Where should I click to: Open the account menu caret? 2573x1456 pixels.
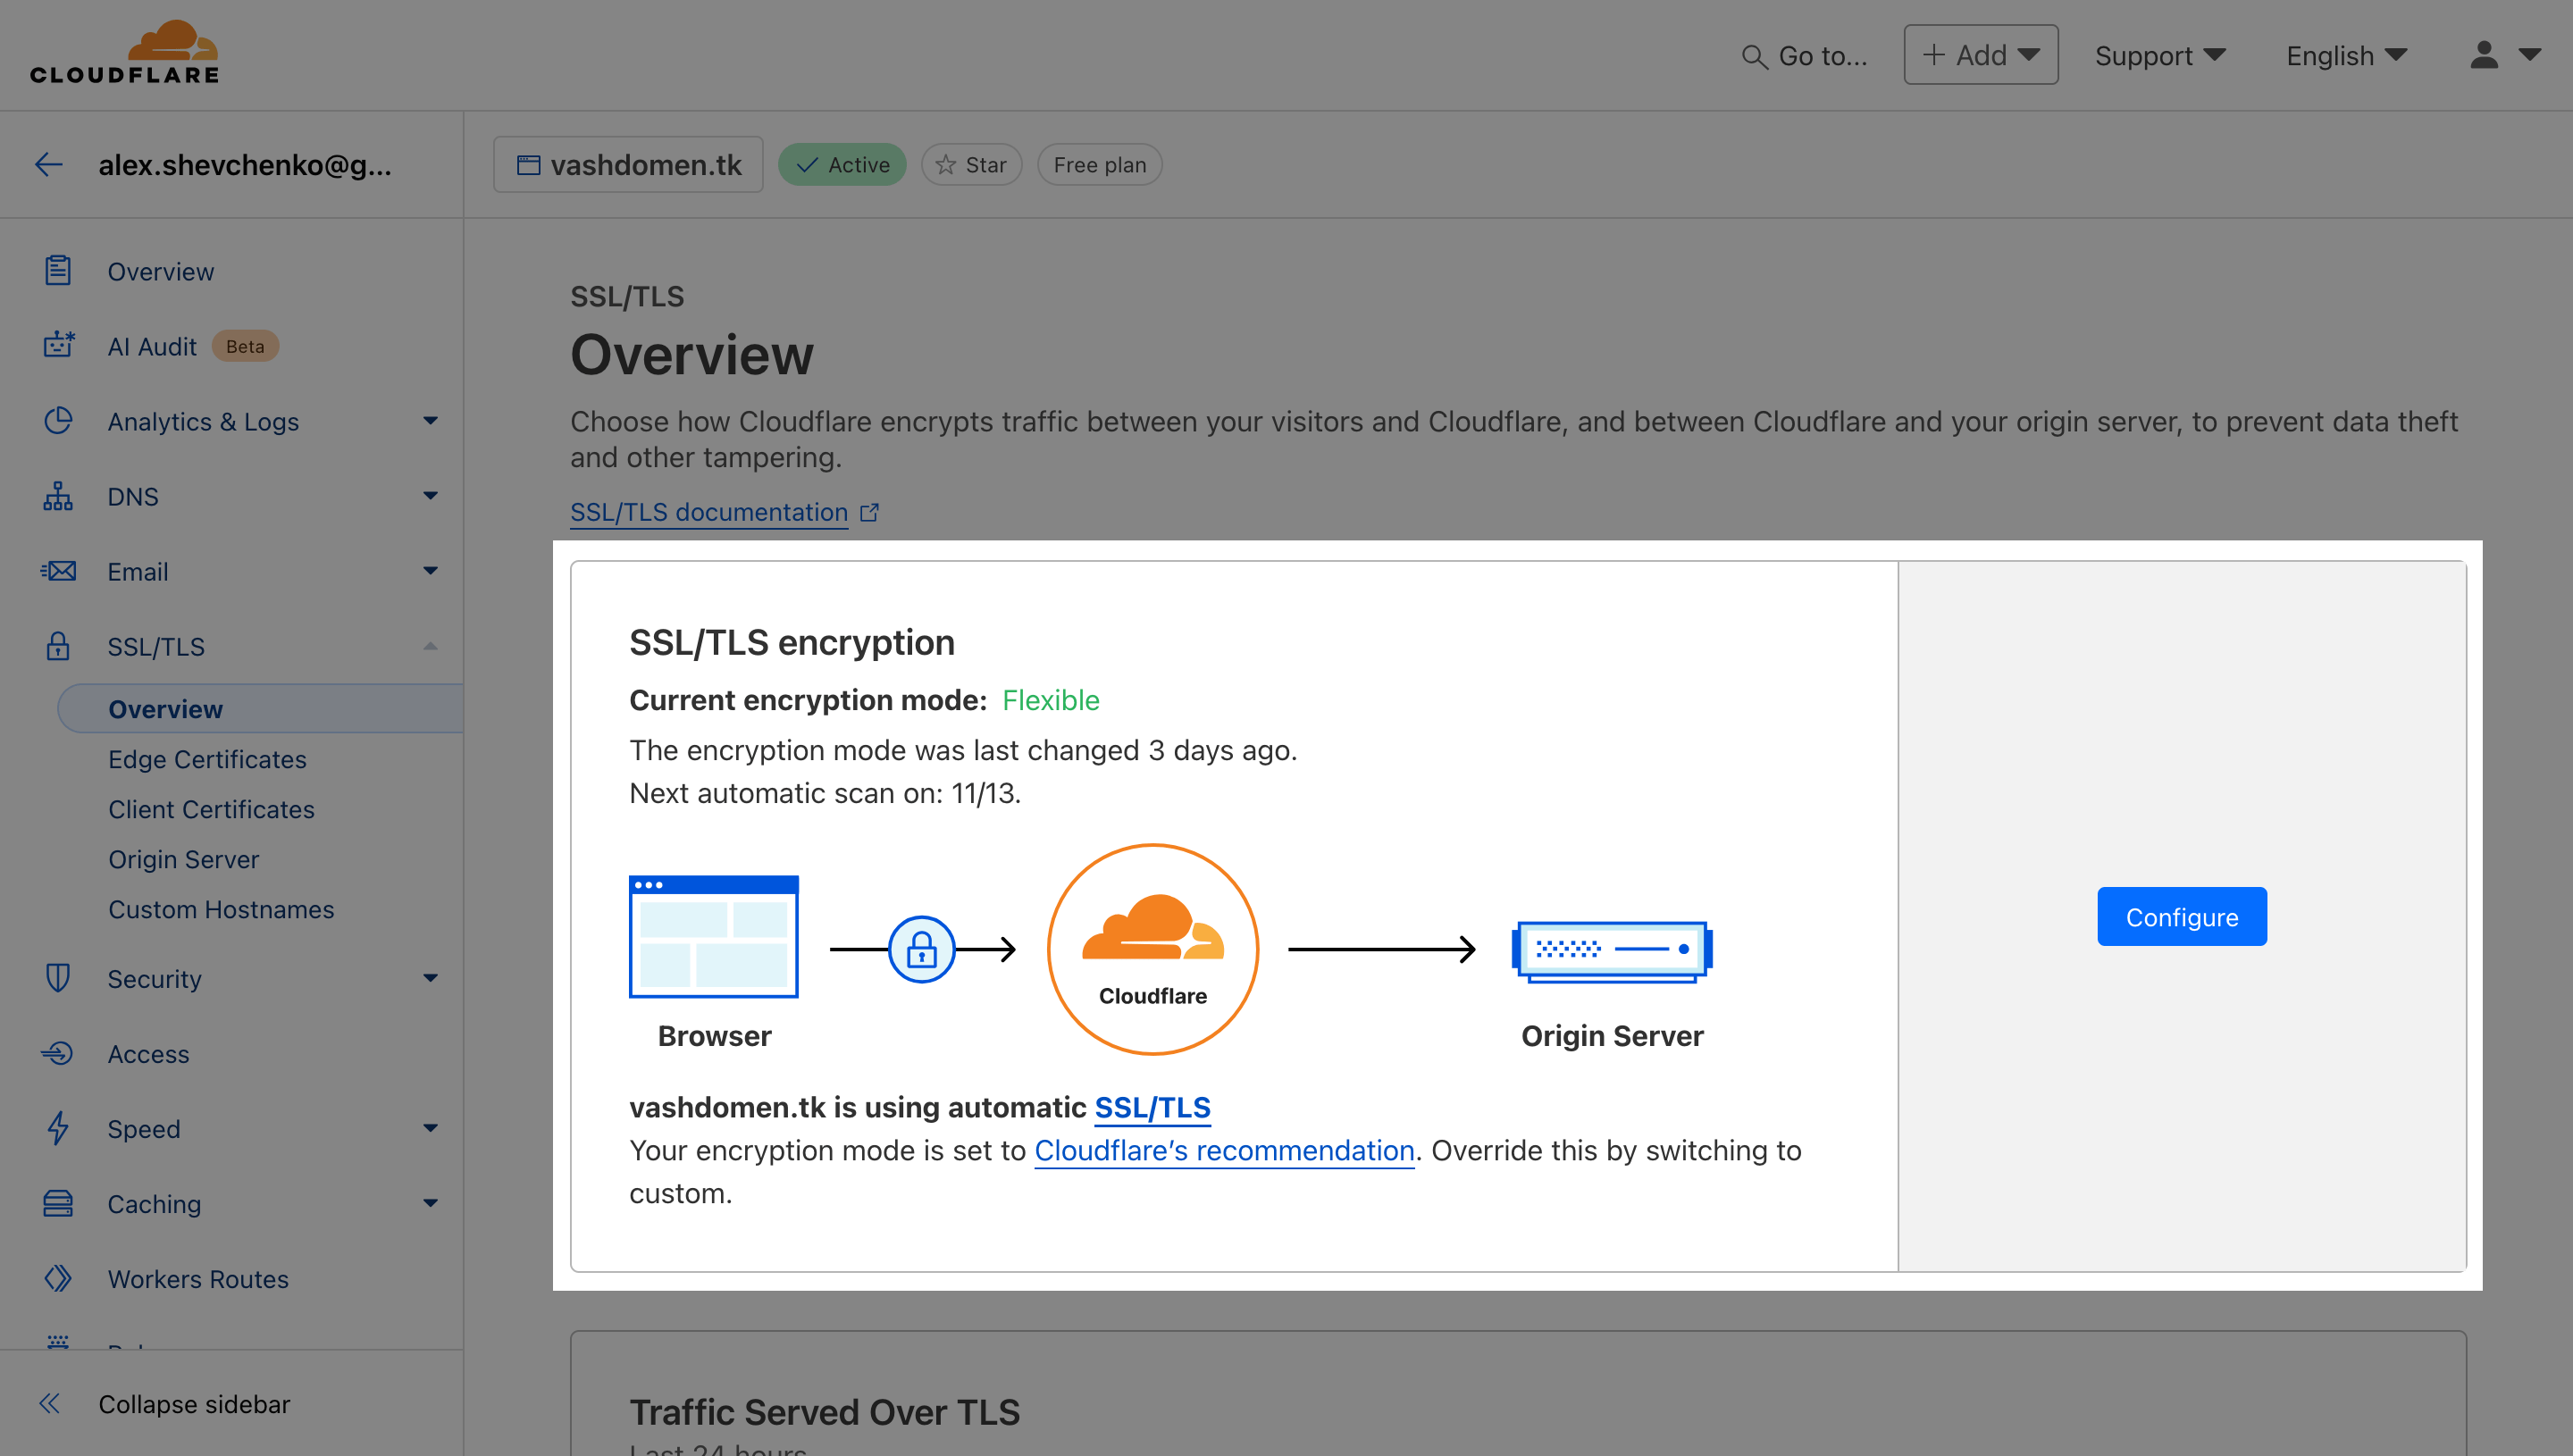tap(2530, 55)
